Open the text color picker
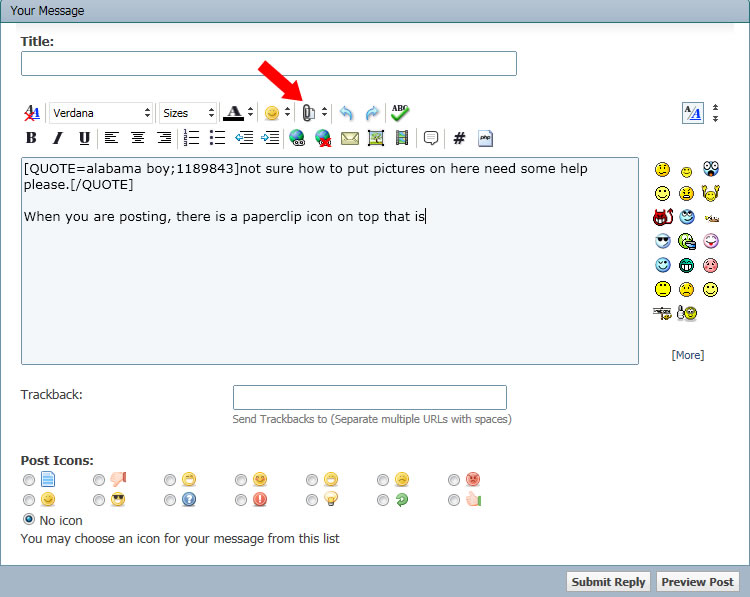This screenshot has width=750, height=597. [237, 113]
